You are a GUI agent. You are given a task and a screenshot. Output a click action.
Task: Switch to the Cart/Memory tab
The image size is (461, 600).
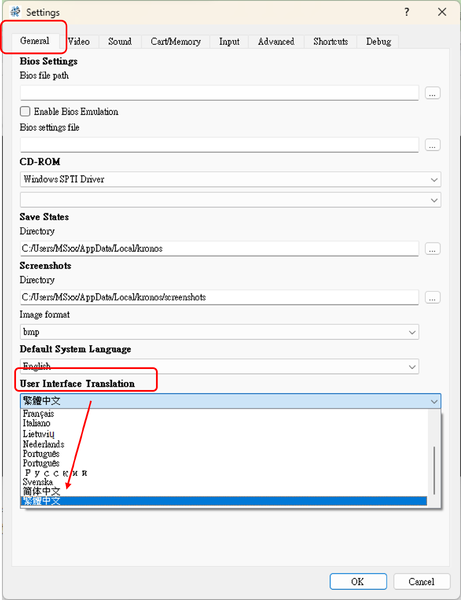[x=176, y=41]
